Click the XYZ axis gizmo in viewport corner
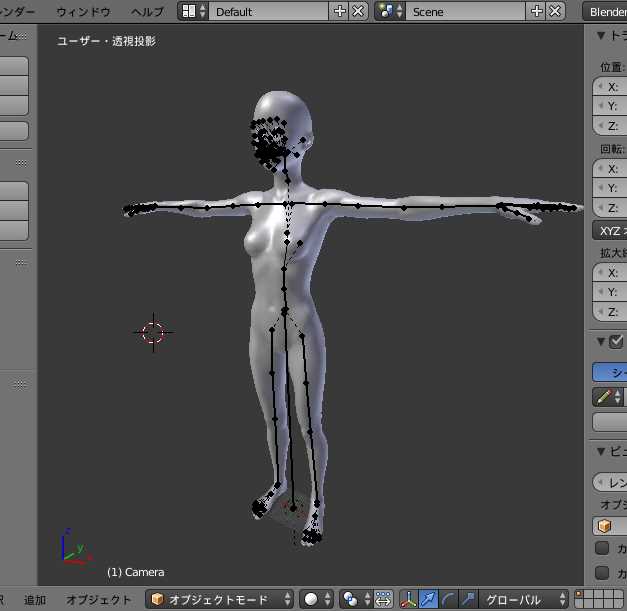 (x=76, y=547)
